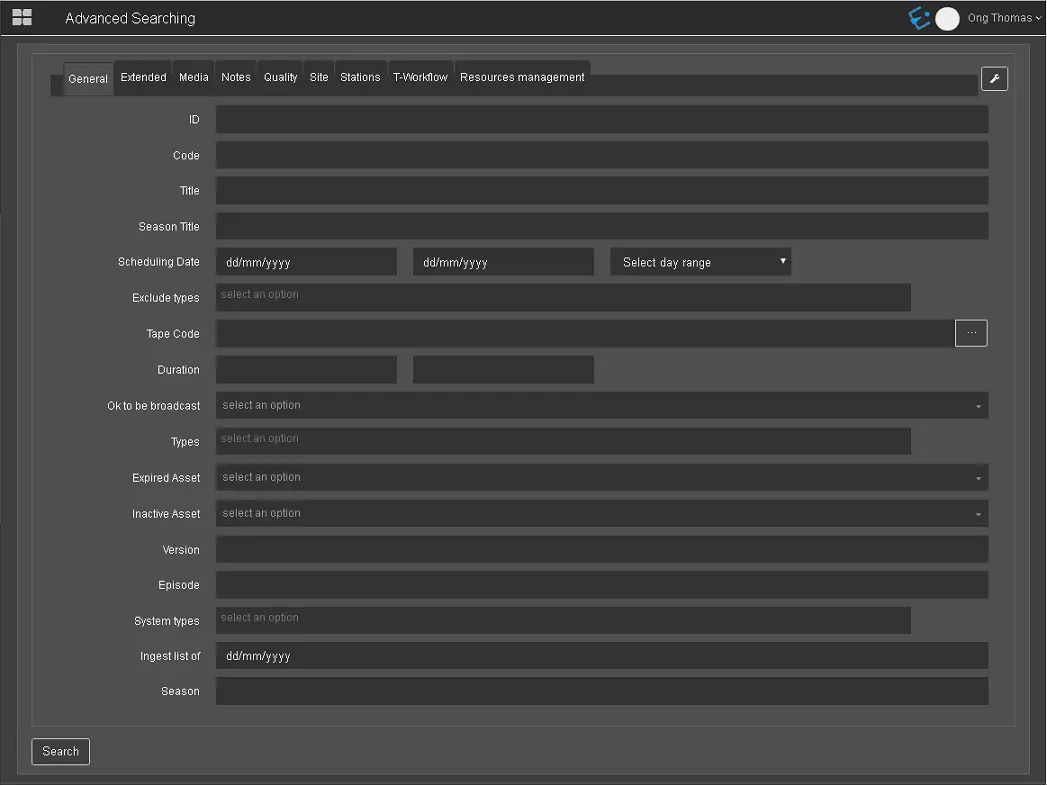Open the Select day range dropdown
Image resolution: width=1047 pixels, height=786 pixels.
[x=700, y=262]
